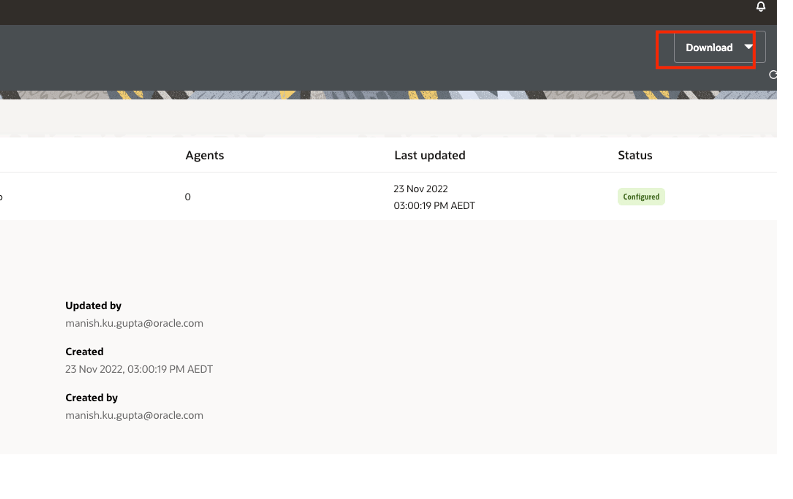
Task: Click the full Created timestamp in details
Action: coord(139,369)
